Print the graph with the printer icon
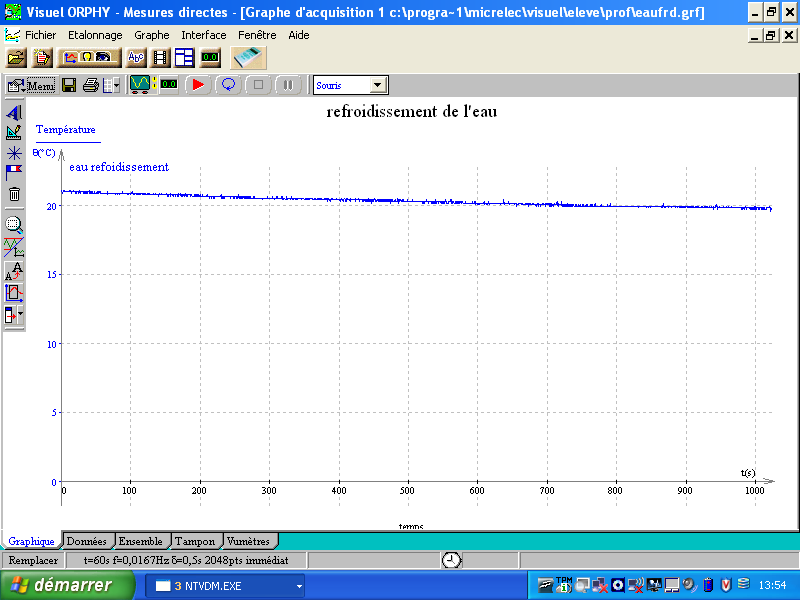The height and width of the screenshot is (600, 800). pos(91,85)
